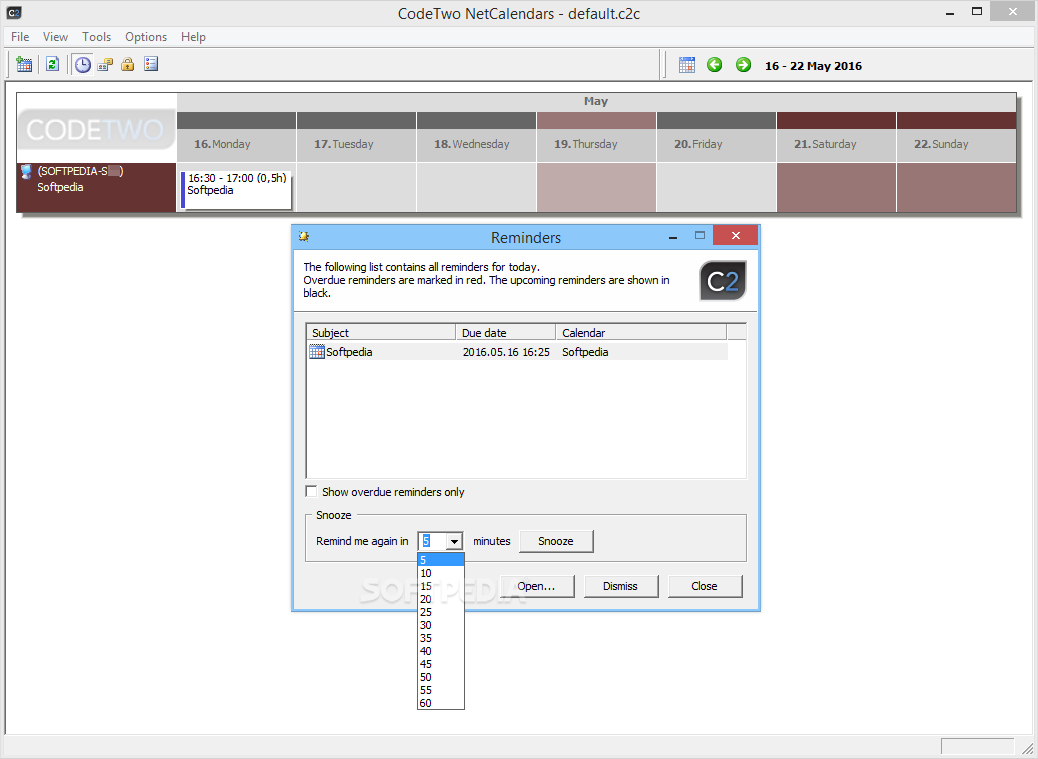Collapse the snooze minutes dropdown arrow
This screenshot has height=759, width=1038.
pos(454,541)
